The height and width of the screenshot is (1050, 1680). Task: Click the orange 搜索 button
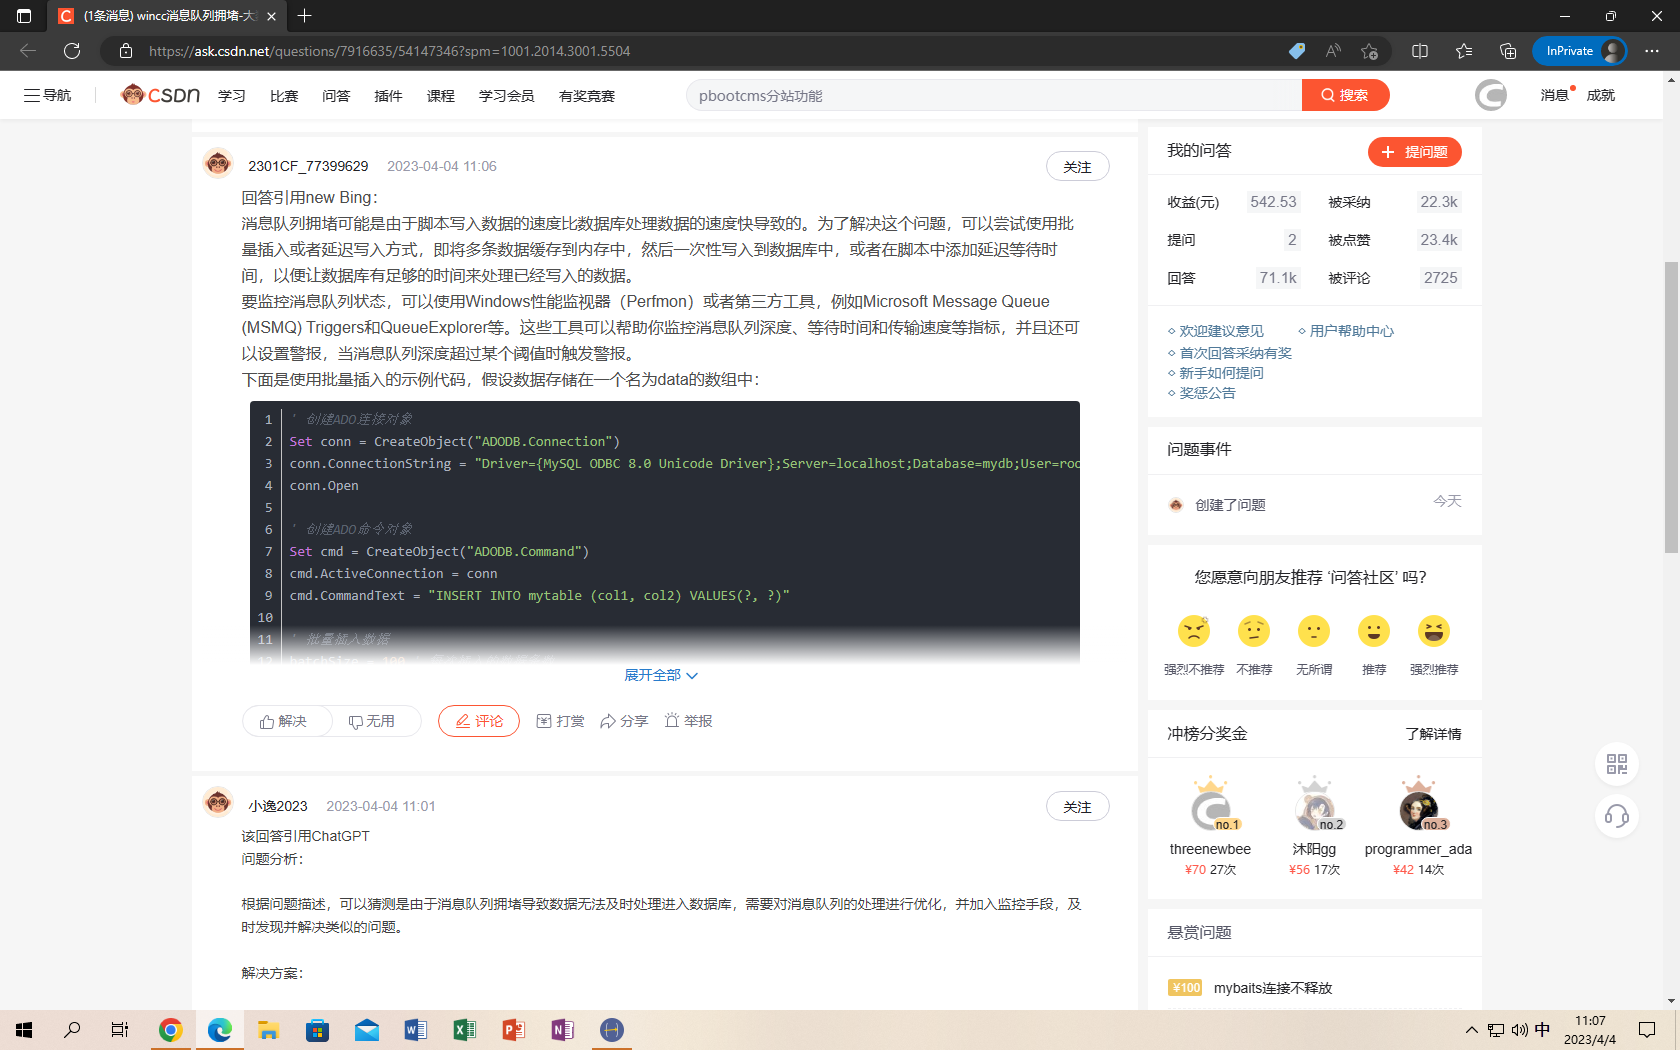(1345, 95)
